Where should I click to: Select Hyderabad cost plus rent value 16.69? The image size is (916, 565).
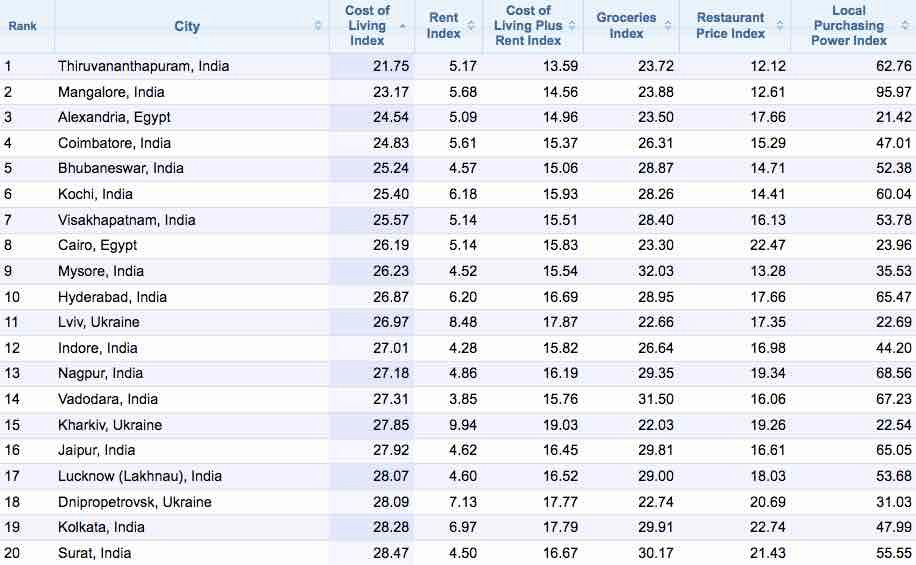pyautogui.click(x=560, y=297)
